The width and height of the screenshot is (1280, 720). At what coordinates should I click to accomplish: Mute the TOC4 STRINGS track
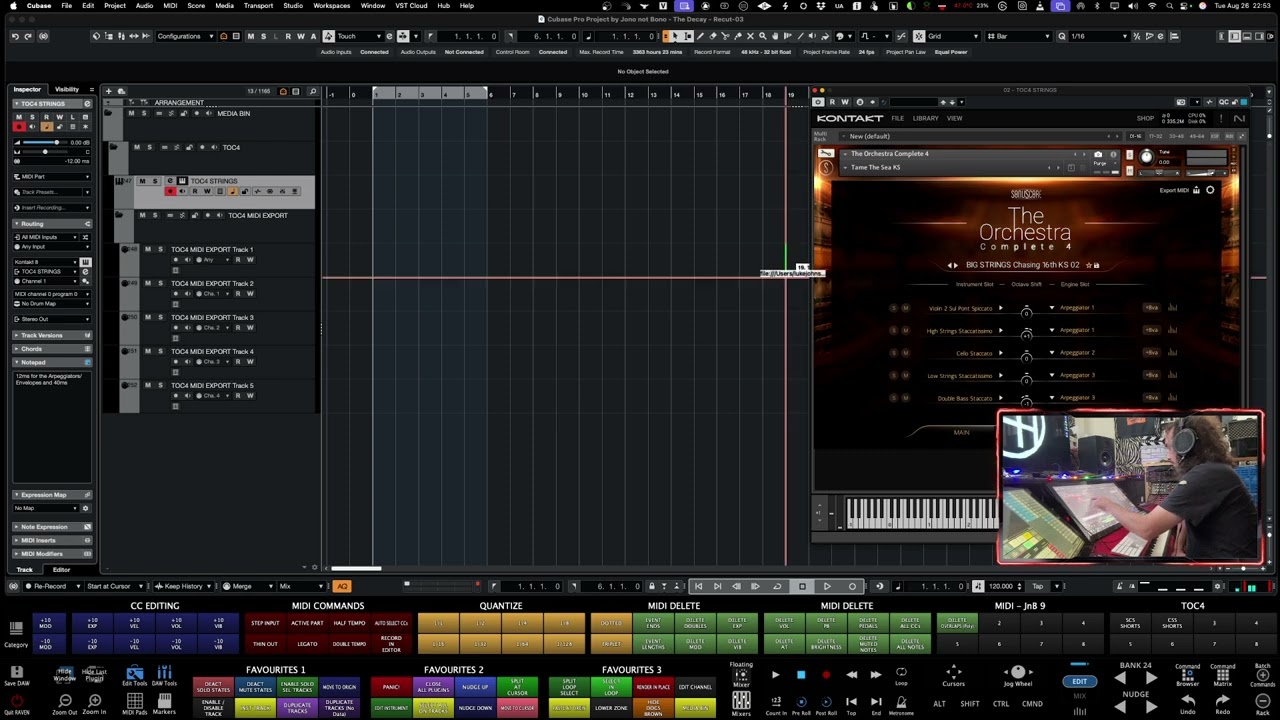coord(143,181)
